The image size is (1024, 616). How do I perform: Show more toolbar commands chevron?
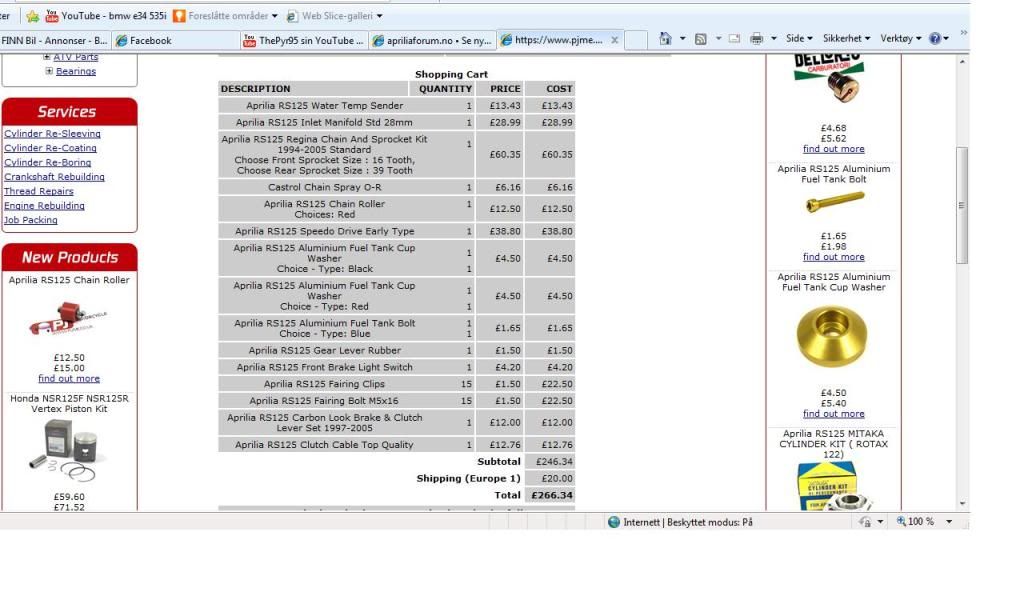[963, 32]
